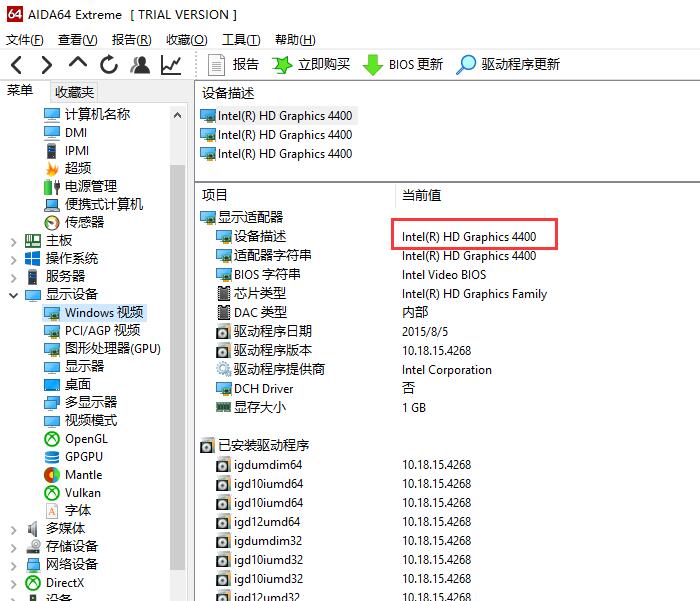Select second Intel(R) HD Graphics 4400 device
This screenshot has height=601, width=700.
coord(276,135)
